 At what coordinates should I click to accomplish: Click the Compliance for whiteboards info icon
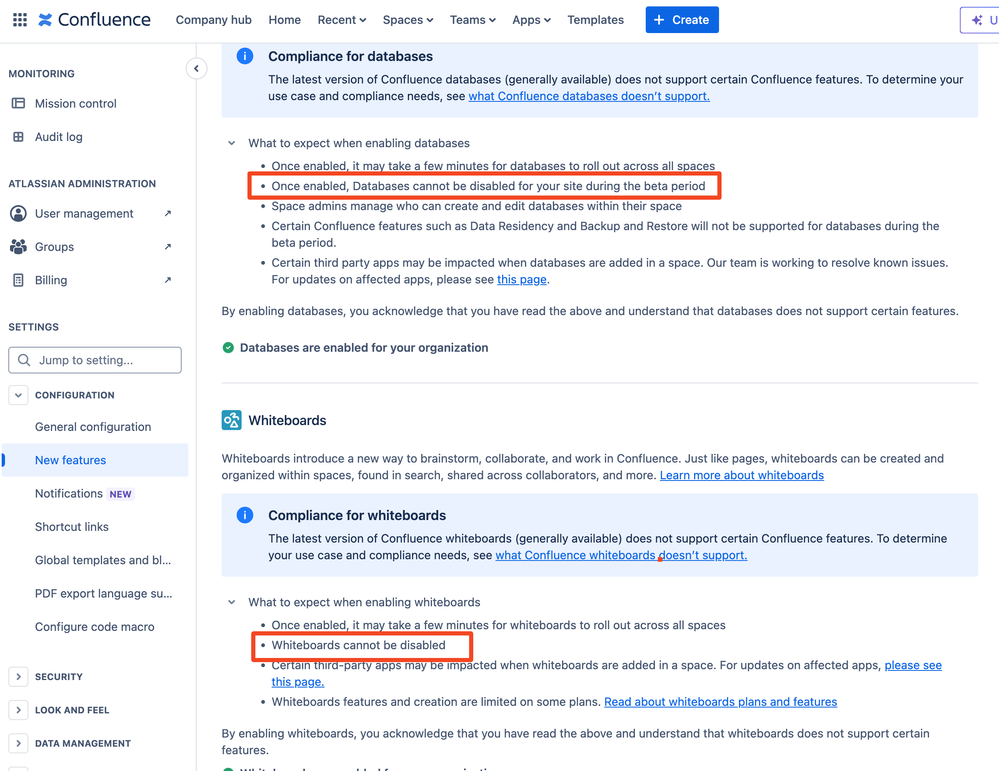[x=245, y=515]
